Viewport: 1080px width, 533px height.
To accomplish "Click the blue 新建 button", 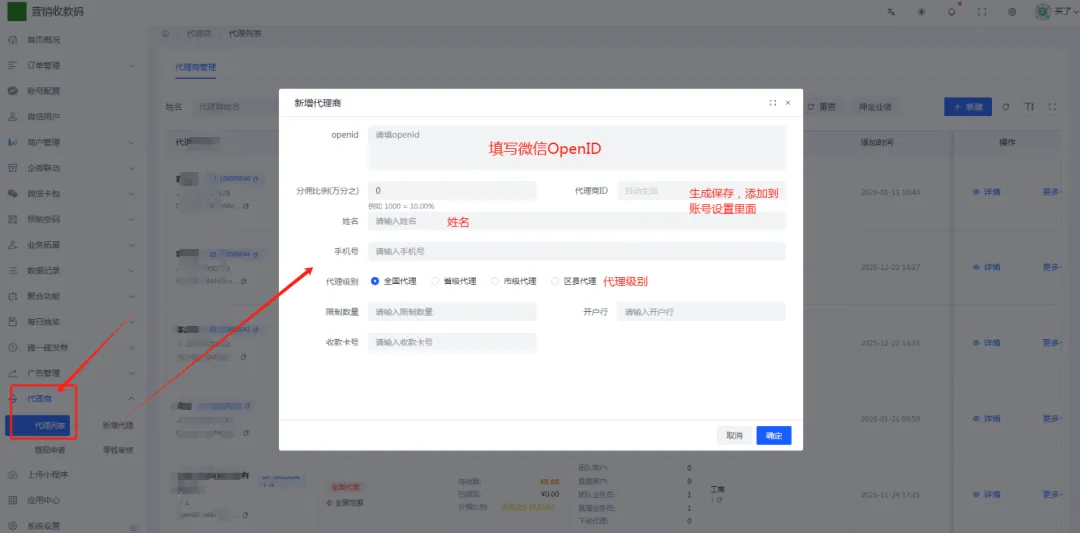I will [967, 107].
